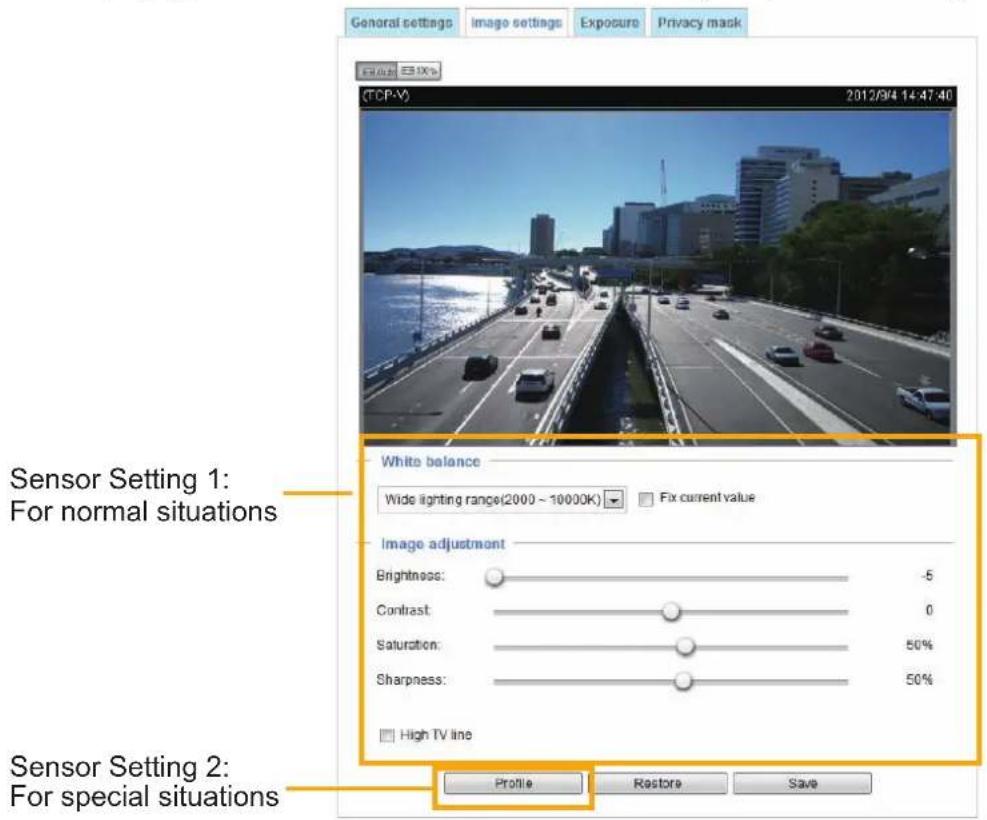Image resolution: width=987 pixels, height=820 pixels.
Task: Click the Brightness value -5
Action: click(927, 576)
